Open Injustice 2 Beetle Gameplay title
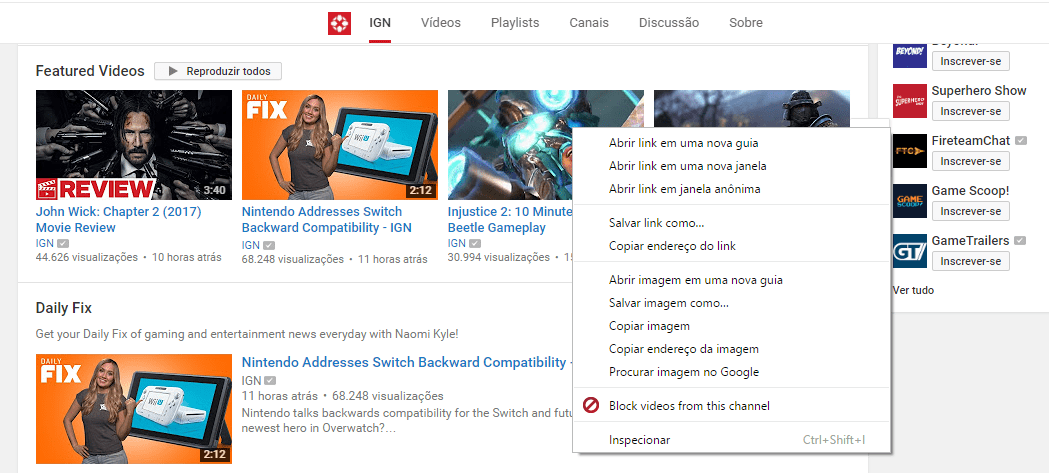Viewport: 1049px width, 473px height. point(510,219)
